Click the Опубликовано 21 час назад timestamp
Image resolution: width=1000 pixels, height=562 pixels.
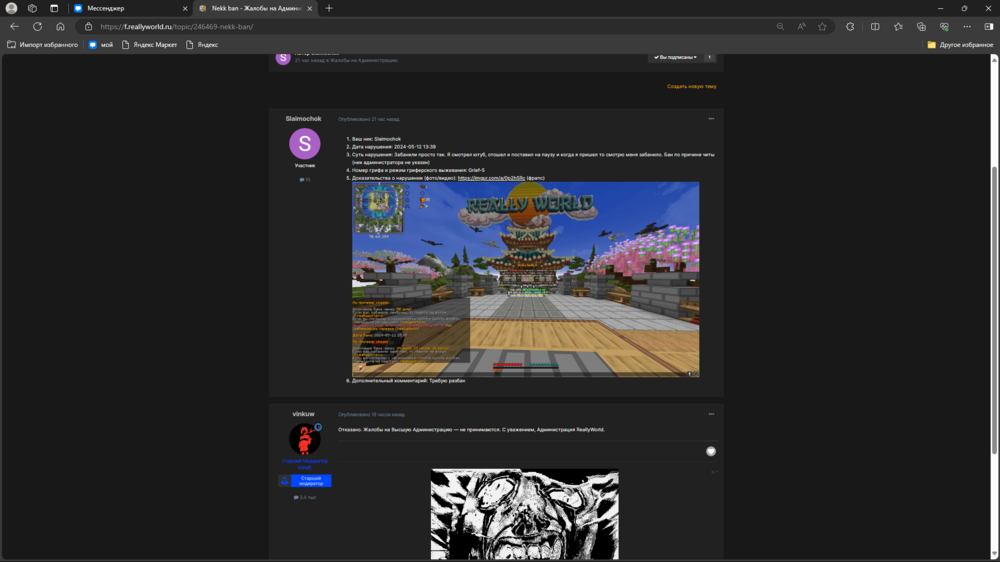coord(369,119)
